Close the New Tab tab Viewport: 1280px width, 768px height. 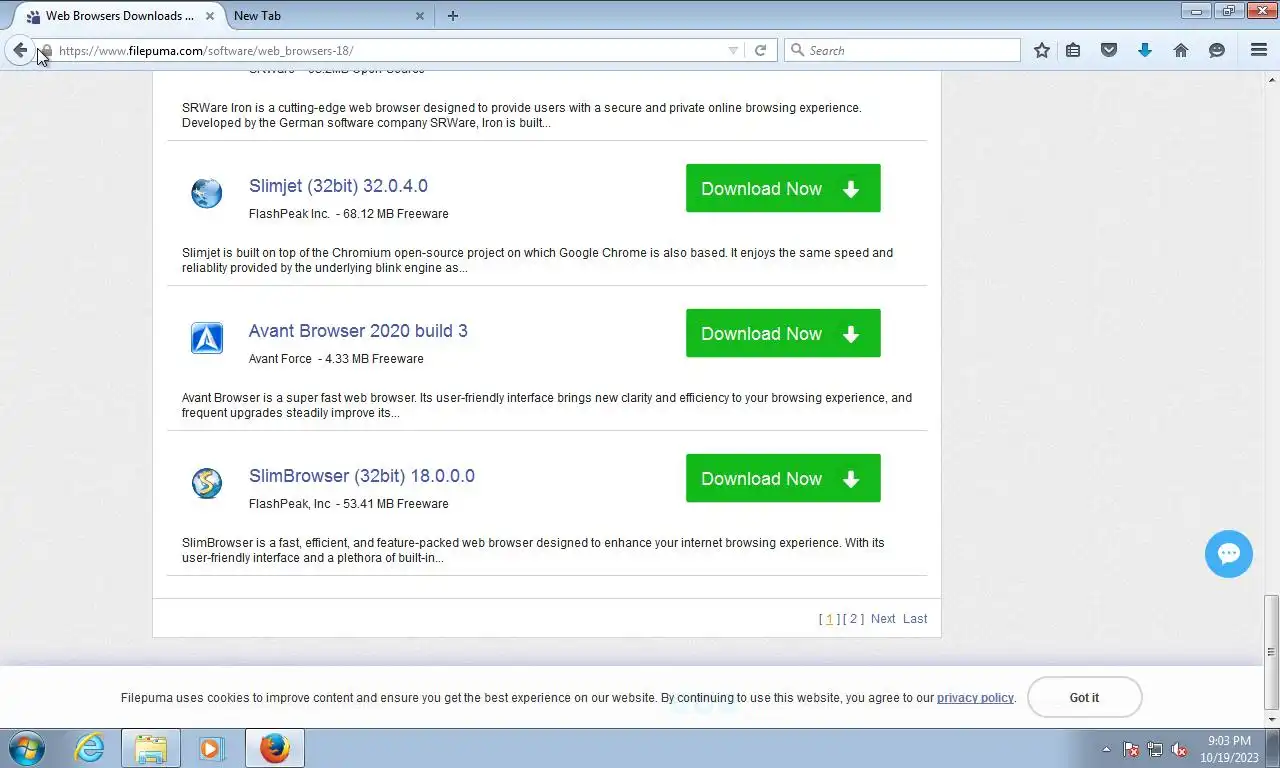420,16
